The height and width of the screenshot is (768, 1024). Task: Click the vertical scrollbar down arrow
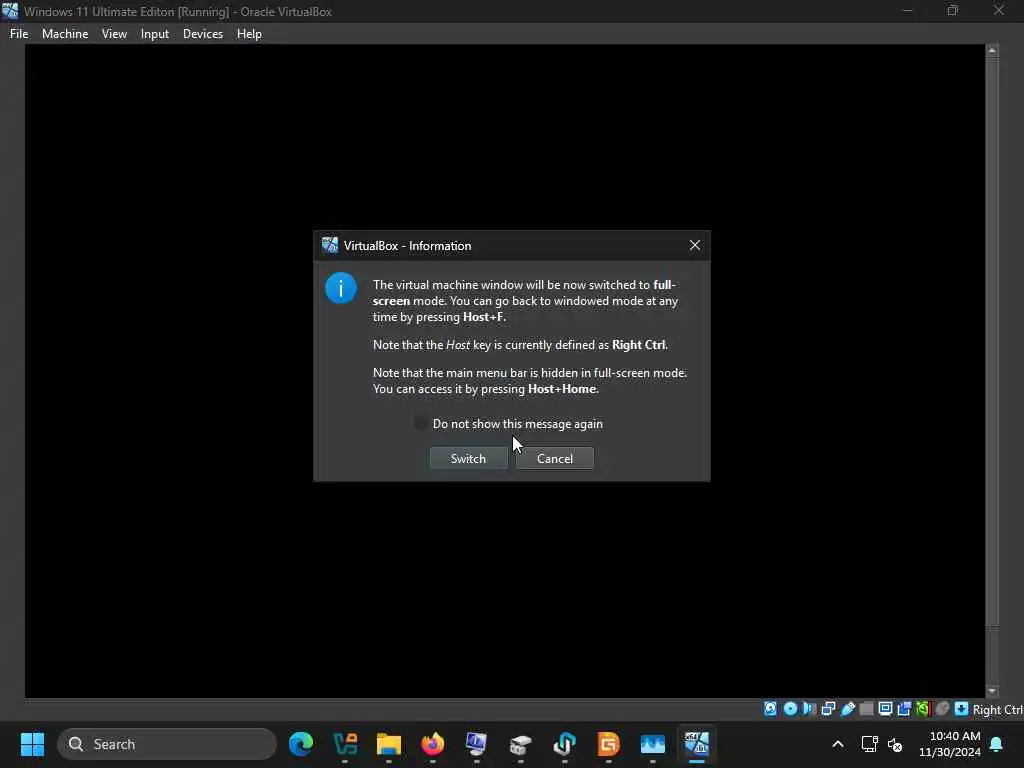coord(992,691)
